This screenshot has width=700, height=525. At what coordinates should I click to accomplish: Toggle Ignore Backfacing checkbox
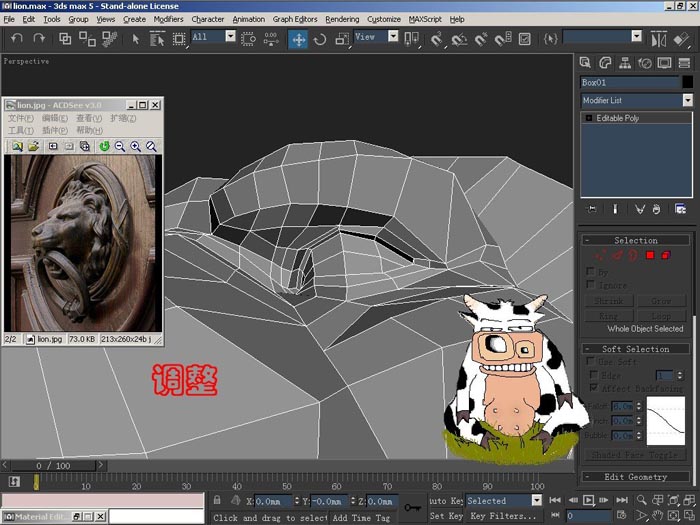(x=590, y=284)
